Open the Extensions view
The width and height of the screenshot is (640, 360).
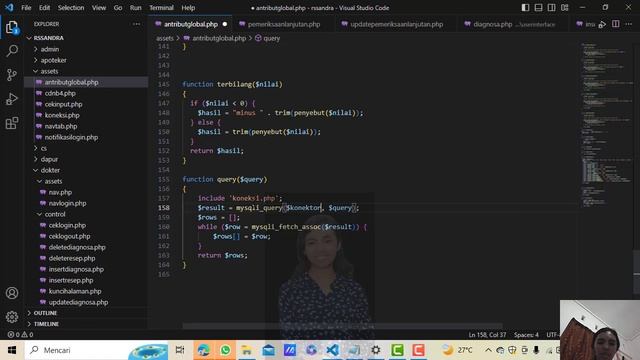click(x=12, y=123)
